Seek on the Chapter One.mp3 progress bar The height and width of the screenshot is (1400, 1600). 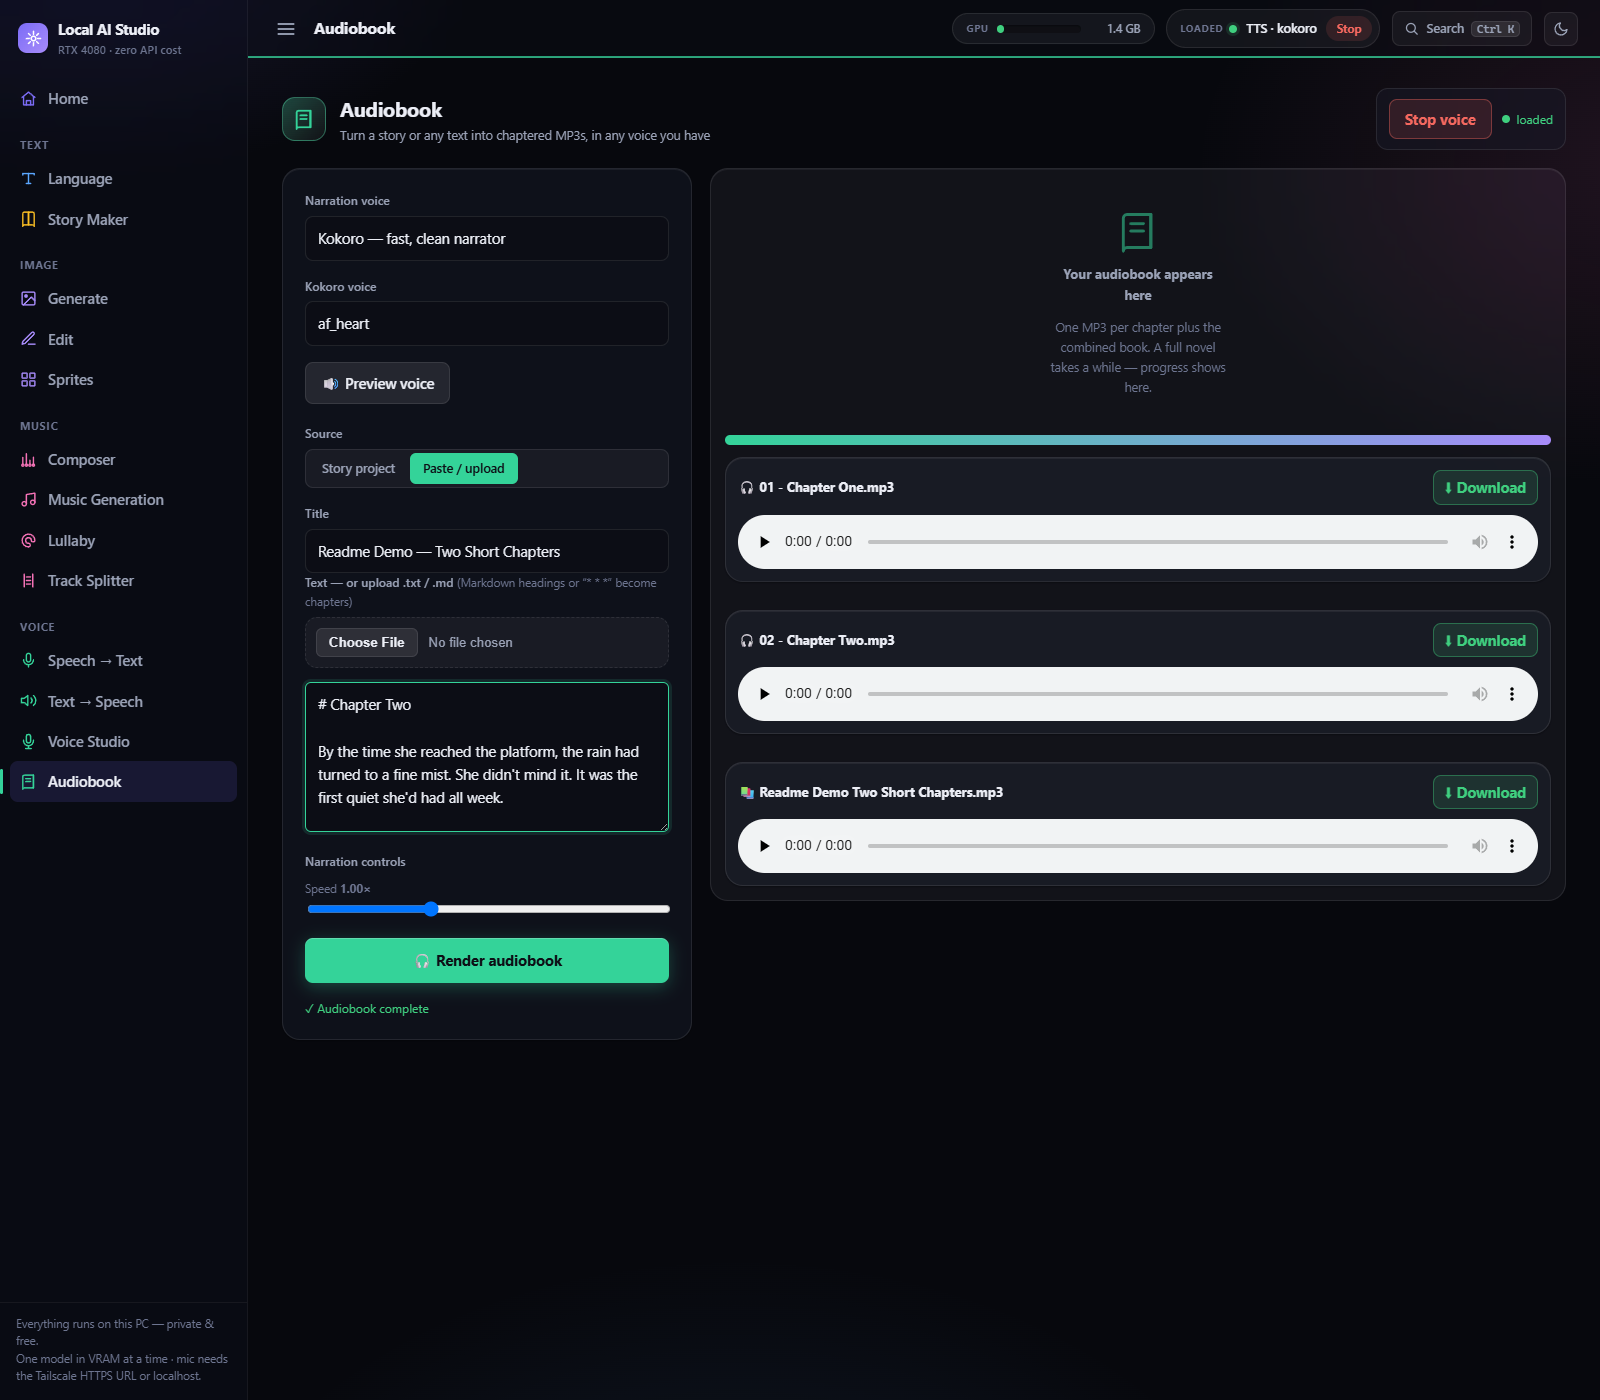(x=1158, y=542)
